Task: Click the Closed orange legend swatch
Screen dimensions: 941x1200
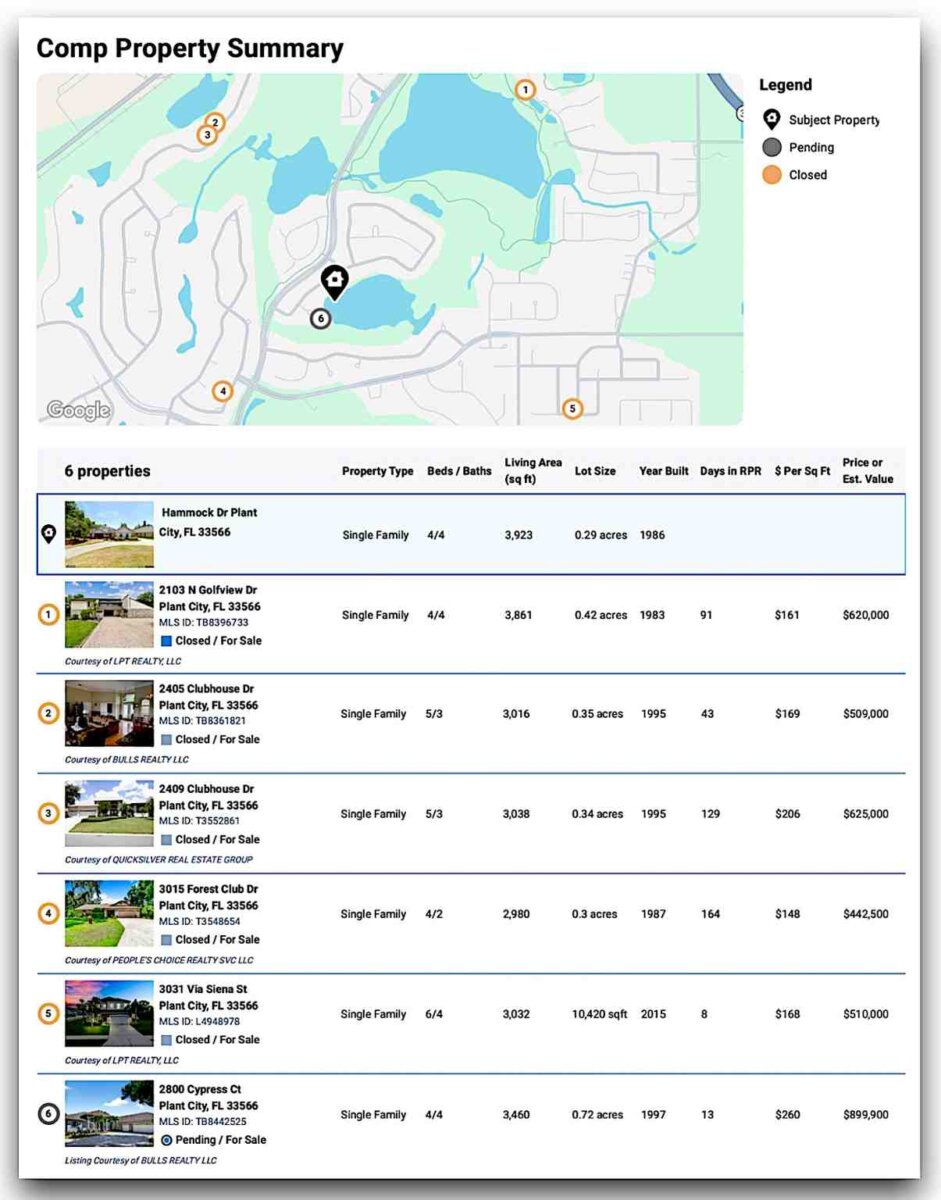Action: pyautogui.click(x=771, y=175)
